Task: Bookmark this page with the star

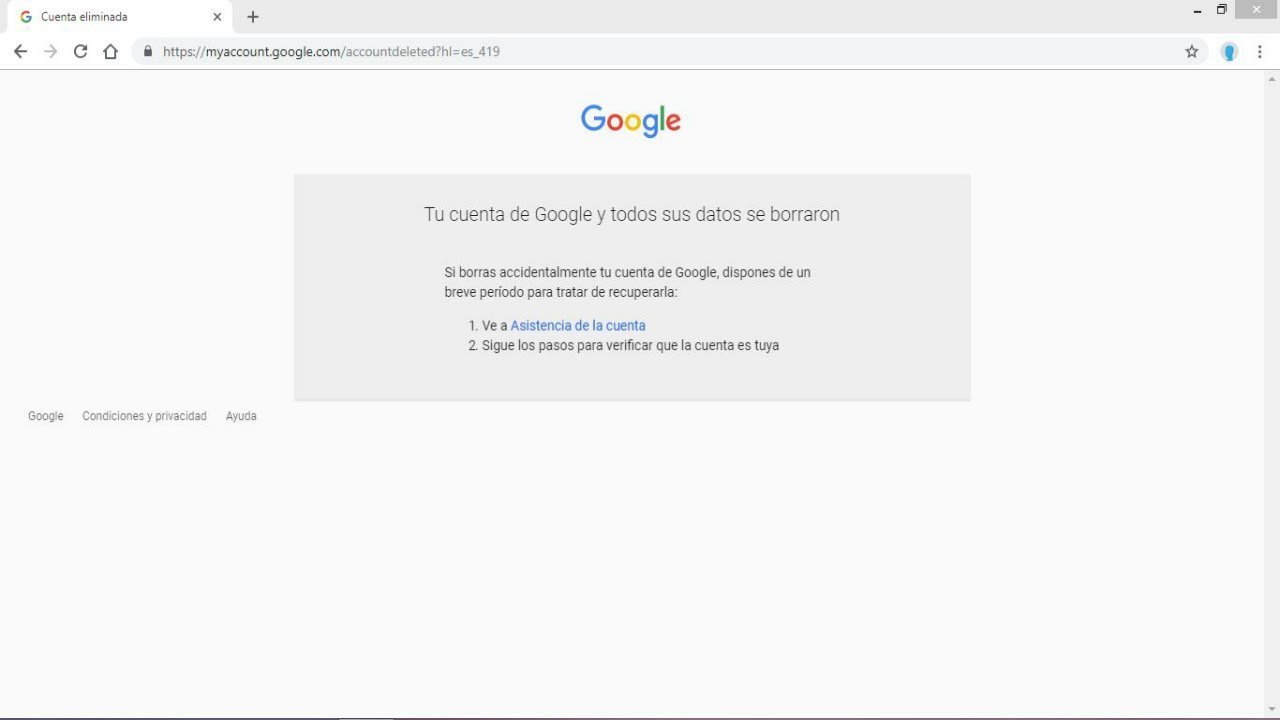Action: point(1191,51)
